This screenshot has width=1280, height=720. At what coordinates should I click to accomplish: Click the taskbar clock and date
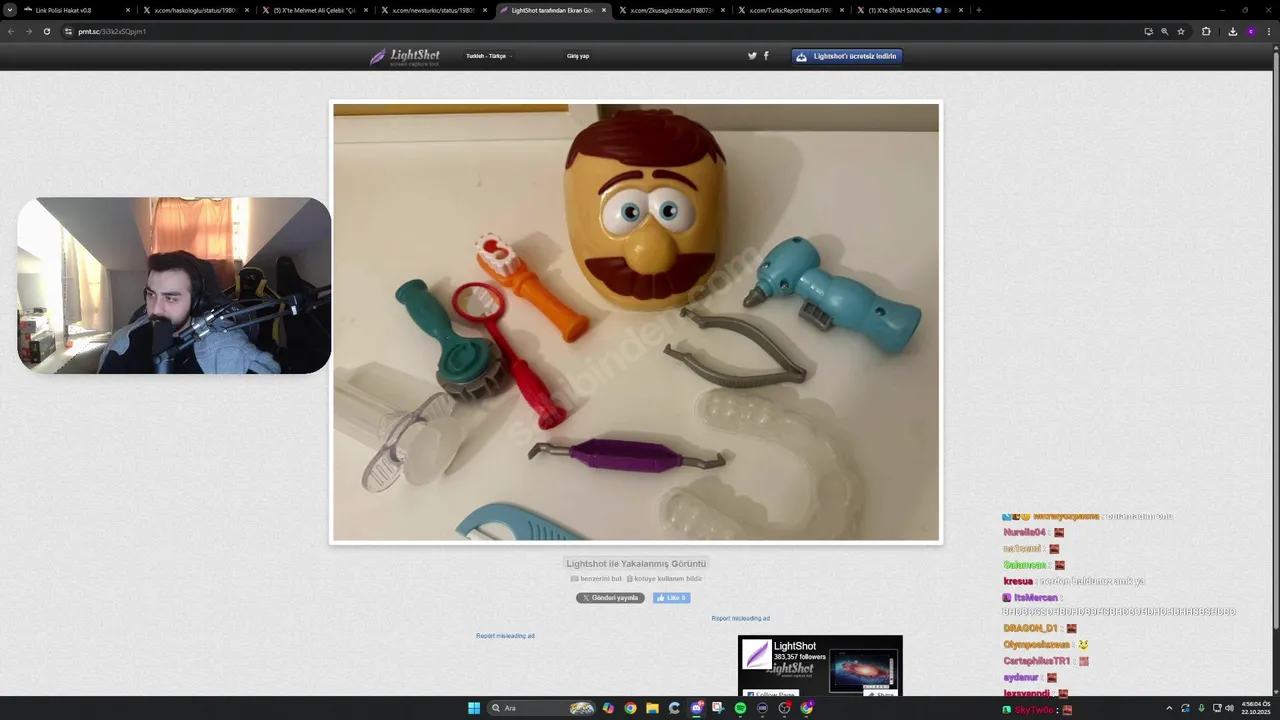click(x=1255, y=708)
